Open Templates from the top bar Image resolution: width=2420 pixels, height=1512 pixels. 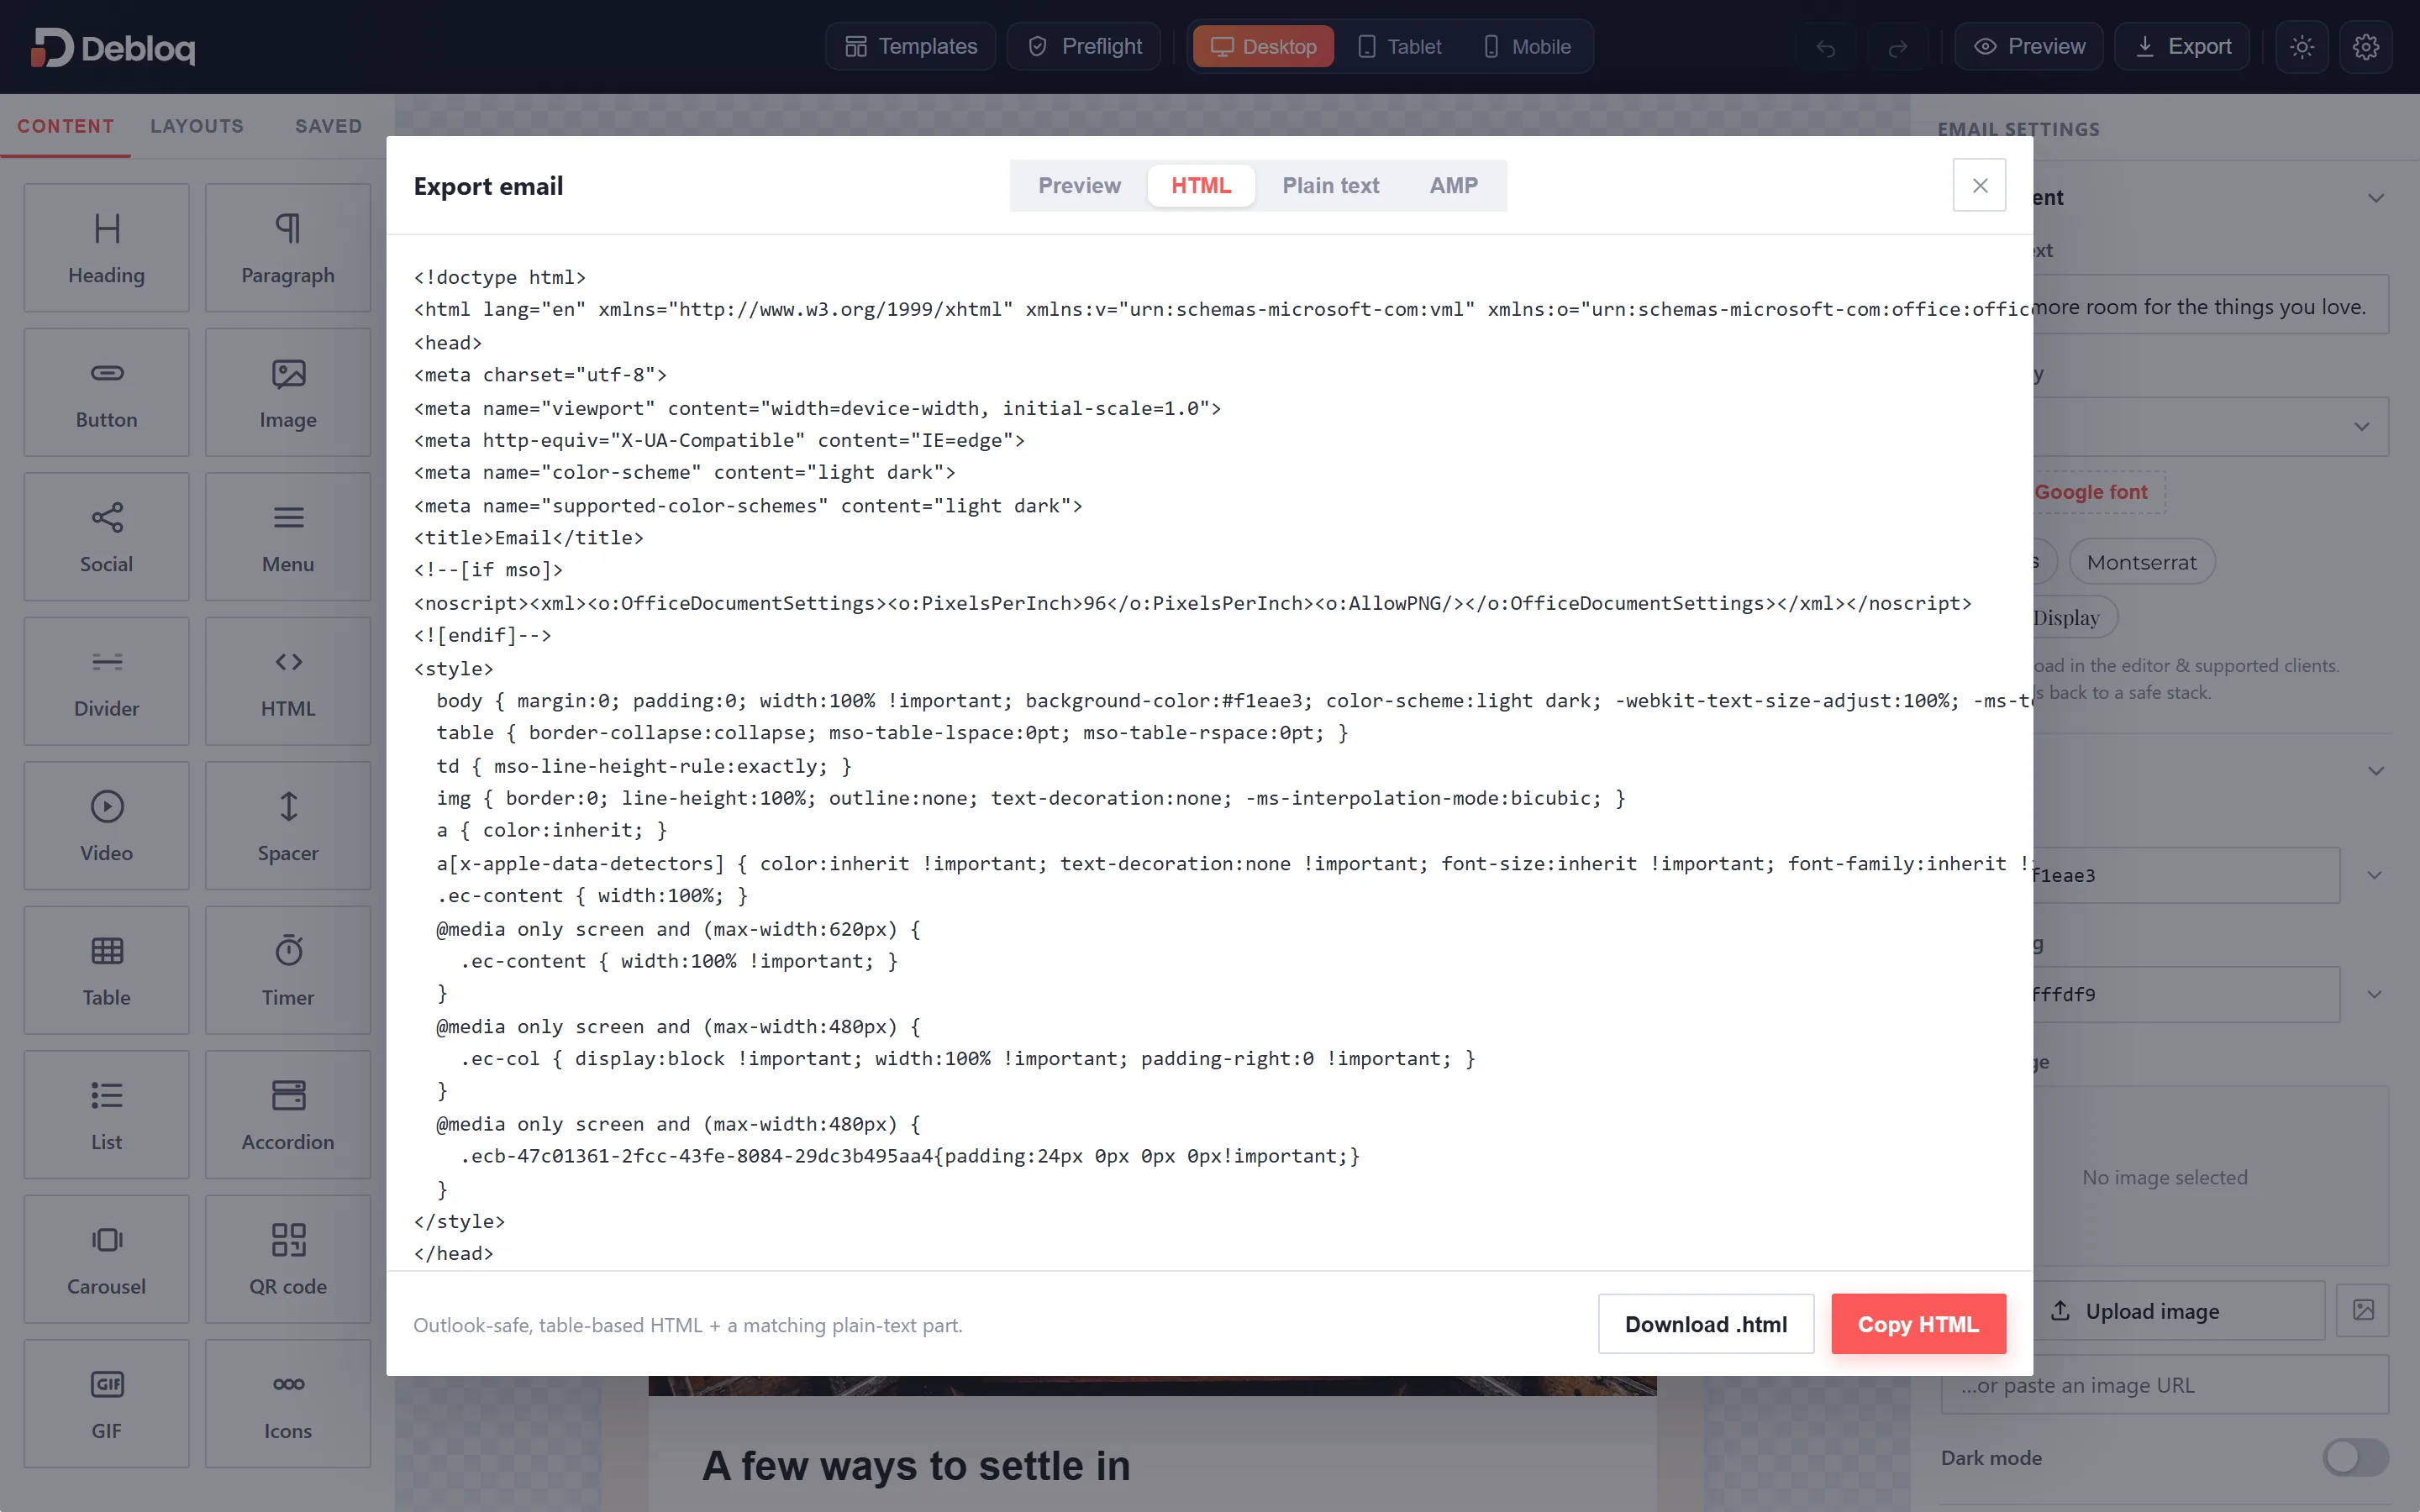(911, 47)
